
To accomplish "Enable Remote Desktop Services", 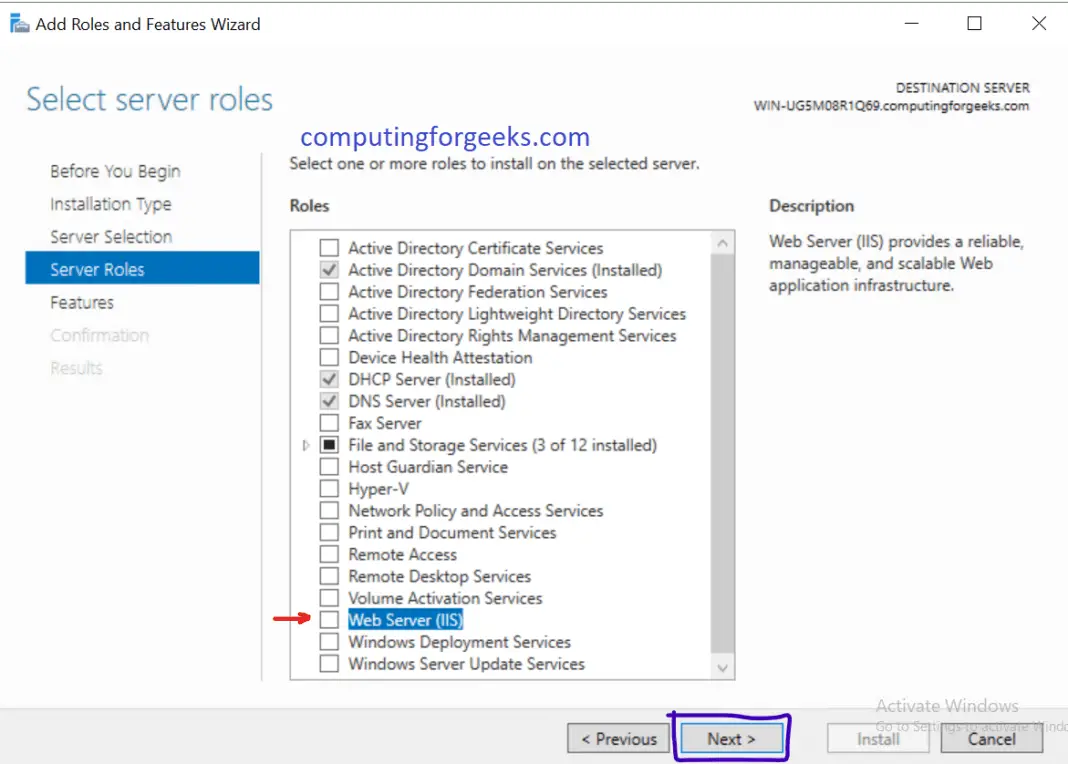I will pyautogui.click(x=329, y=576).
